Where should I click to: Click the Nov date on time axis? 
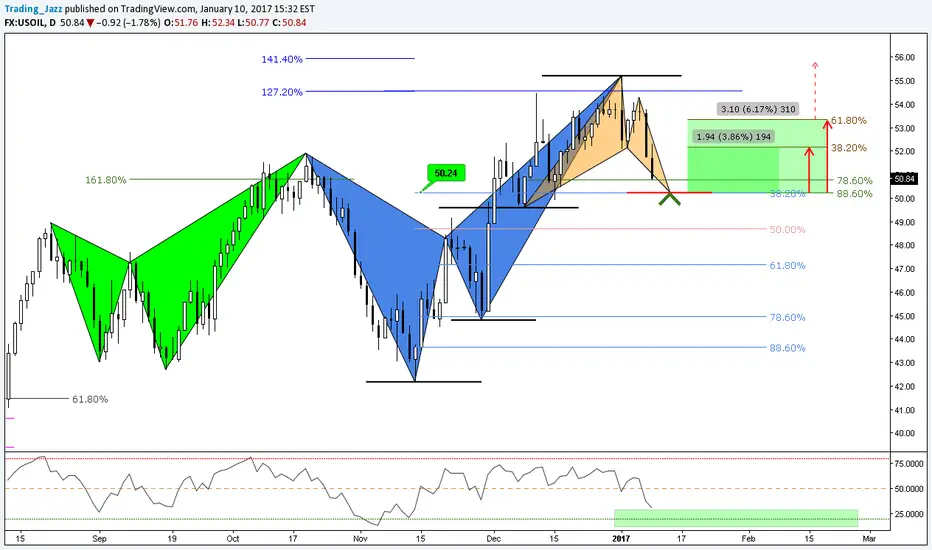pyautogui.click(x=360, y=539)
